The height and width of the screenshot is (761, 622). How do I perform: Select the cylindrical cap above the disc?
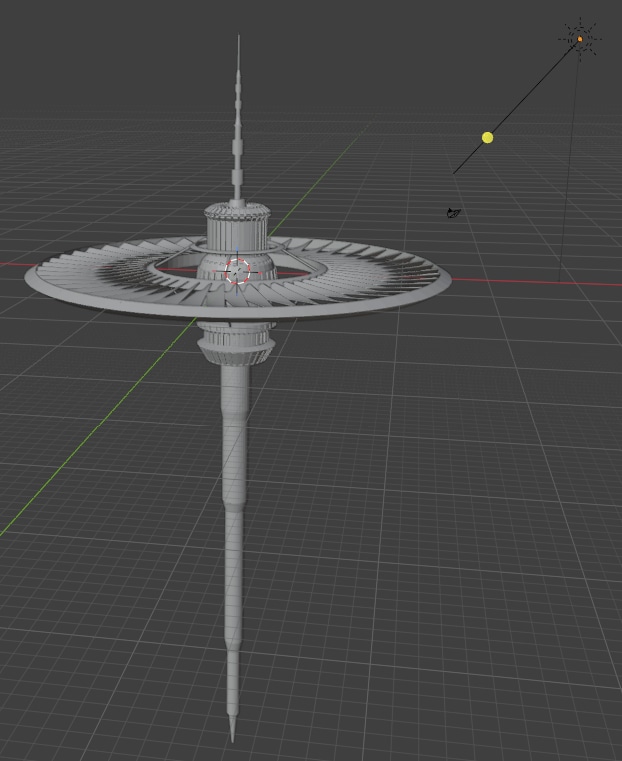(237, 227)
